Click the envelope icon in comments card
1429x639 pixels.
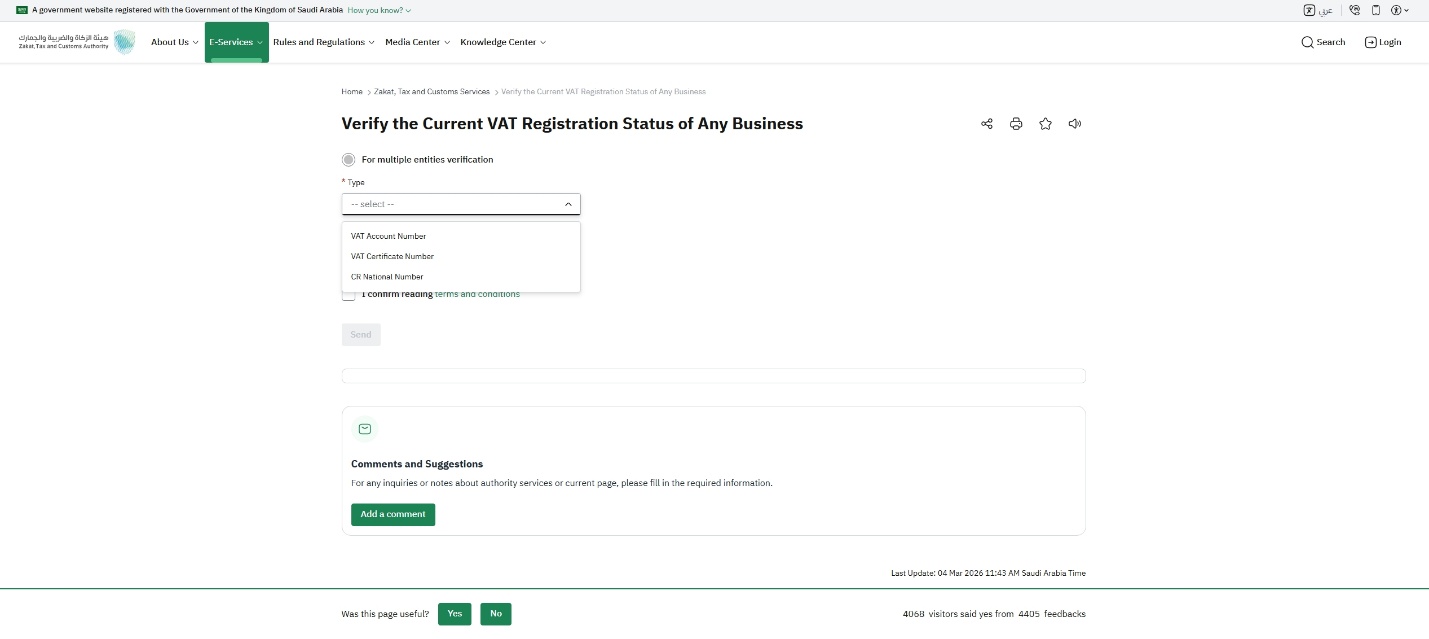pyautogui.click(x=365, y=429)
